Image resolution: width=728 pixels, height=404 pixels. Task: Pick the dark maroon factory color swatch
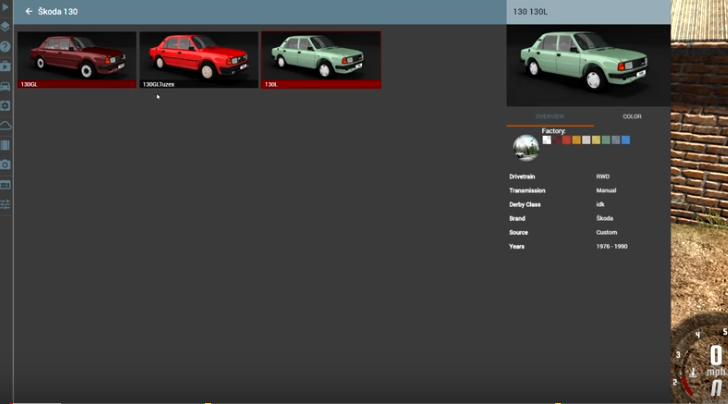click(x=557, y=140)
